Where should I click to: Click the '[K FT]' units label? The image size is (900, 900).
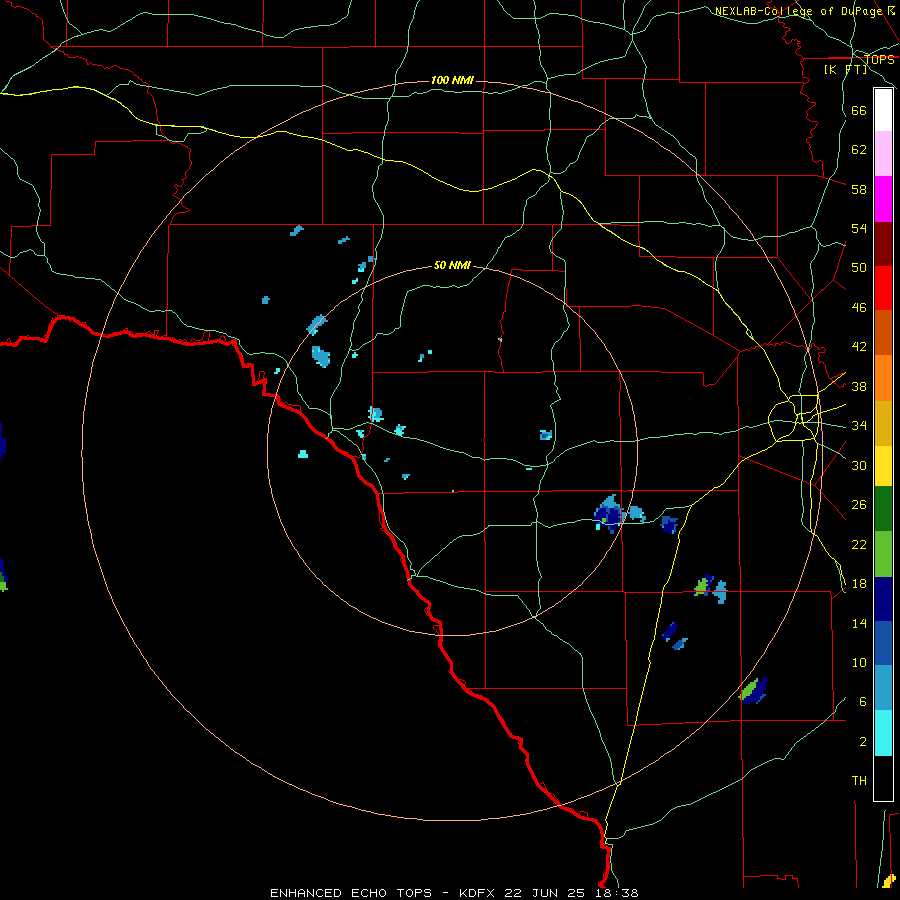[845, 70]
